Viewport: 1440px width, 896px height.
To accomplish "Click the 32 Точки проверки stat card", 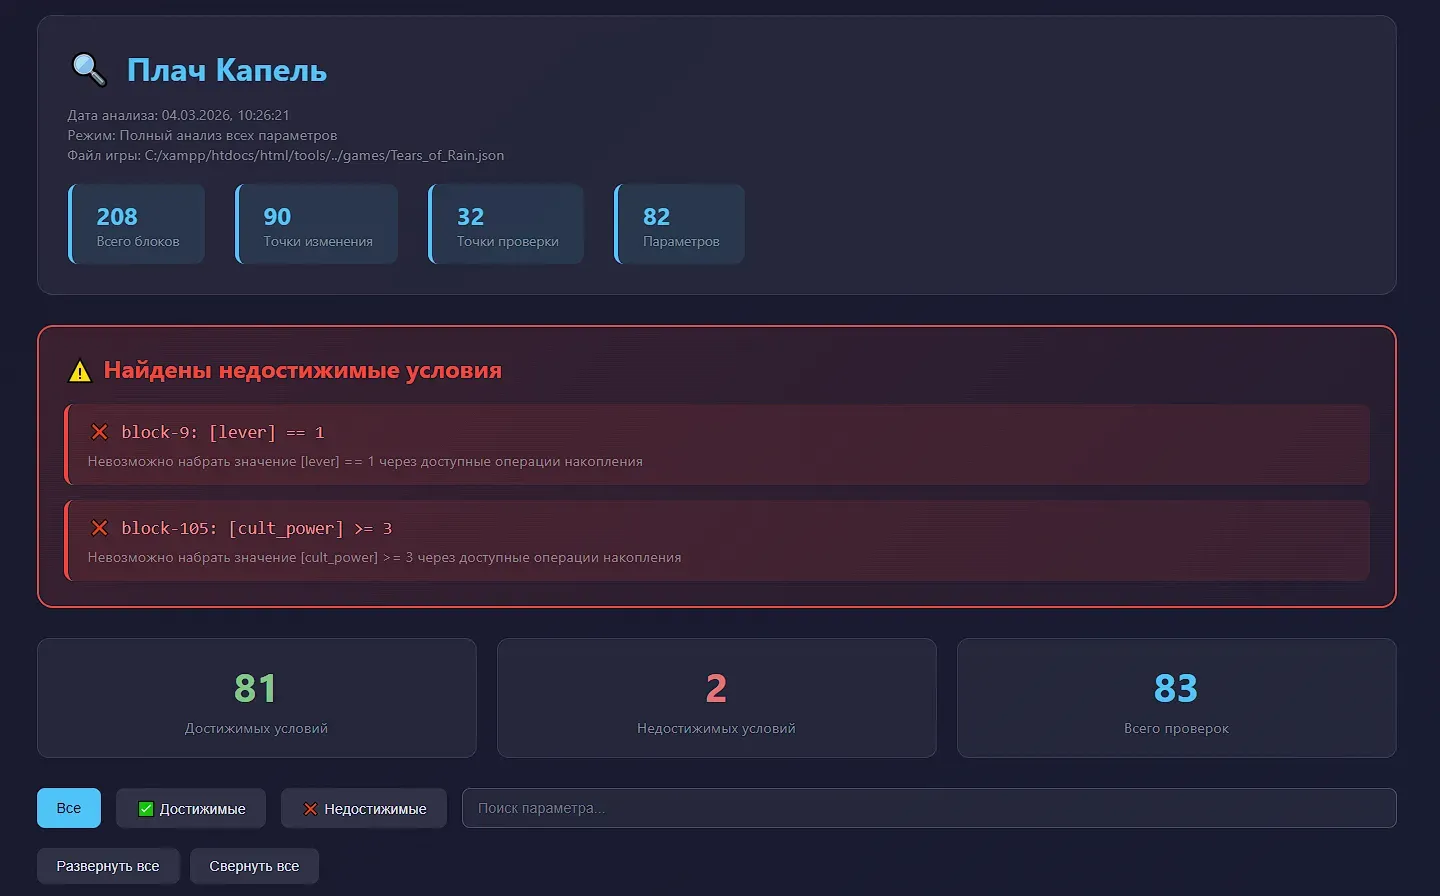I will click(x=507, y=225).
